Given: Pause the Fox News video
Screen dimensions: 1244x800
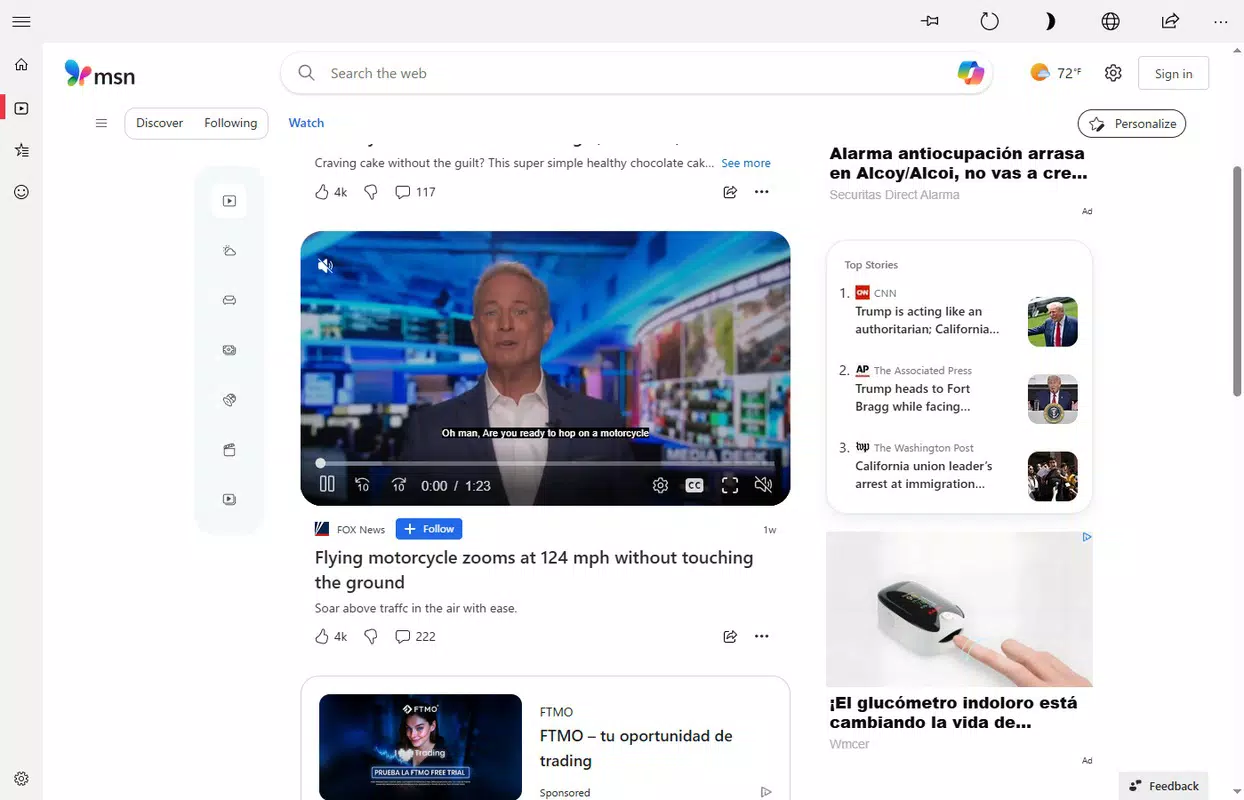Looking at the screenshot, I should pos(327,484).
